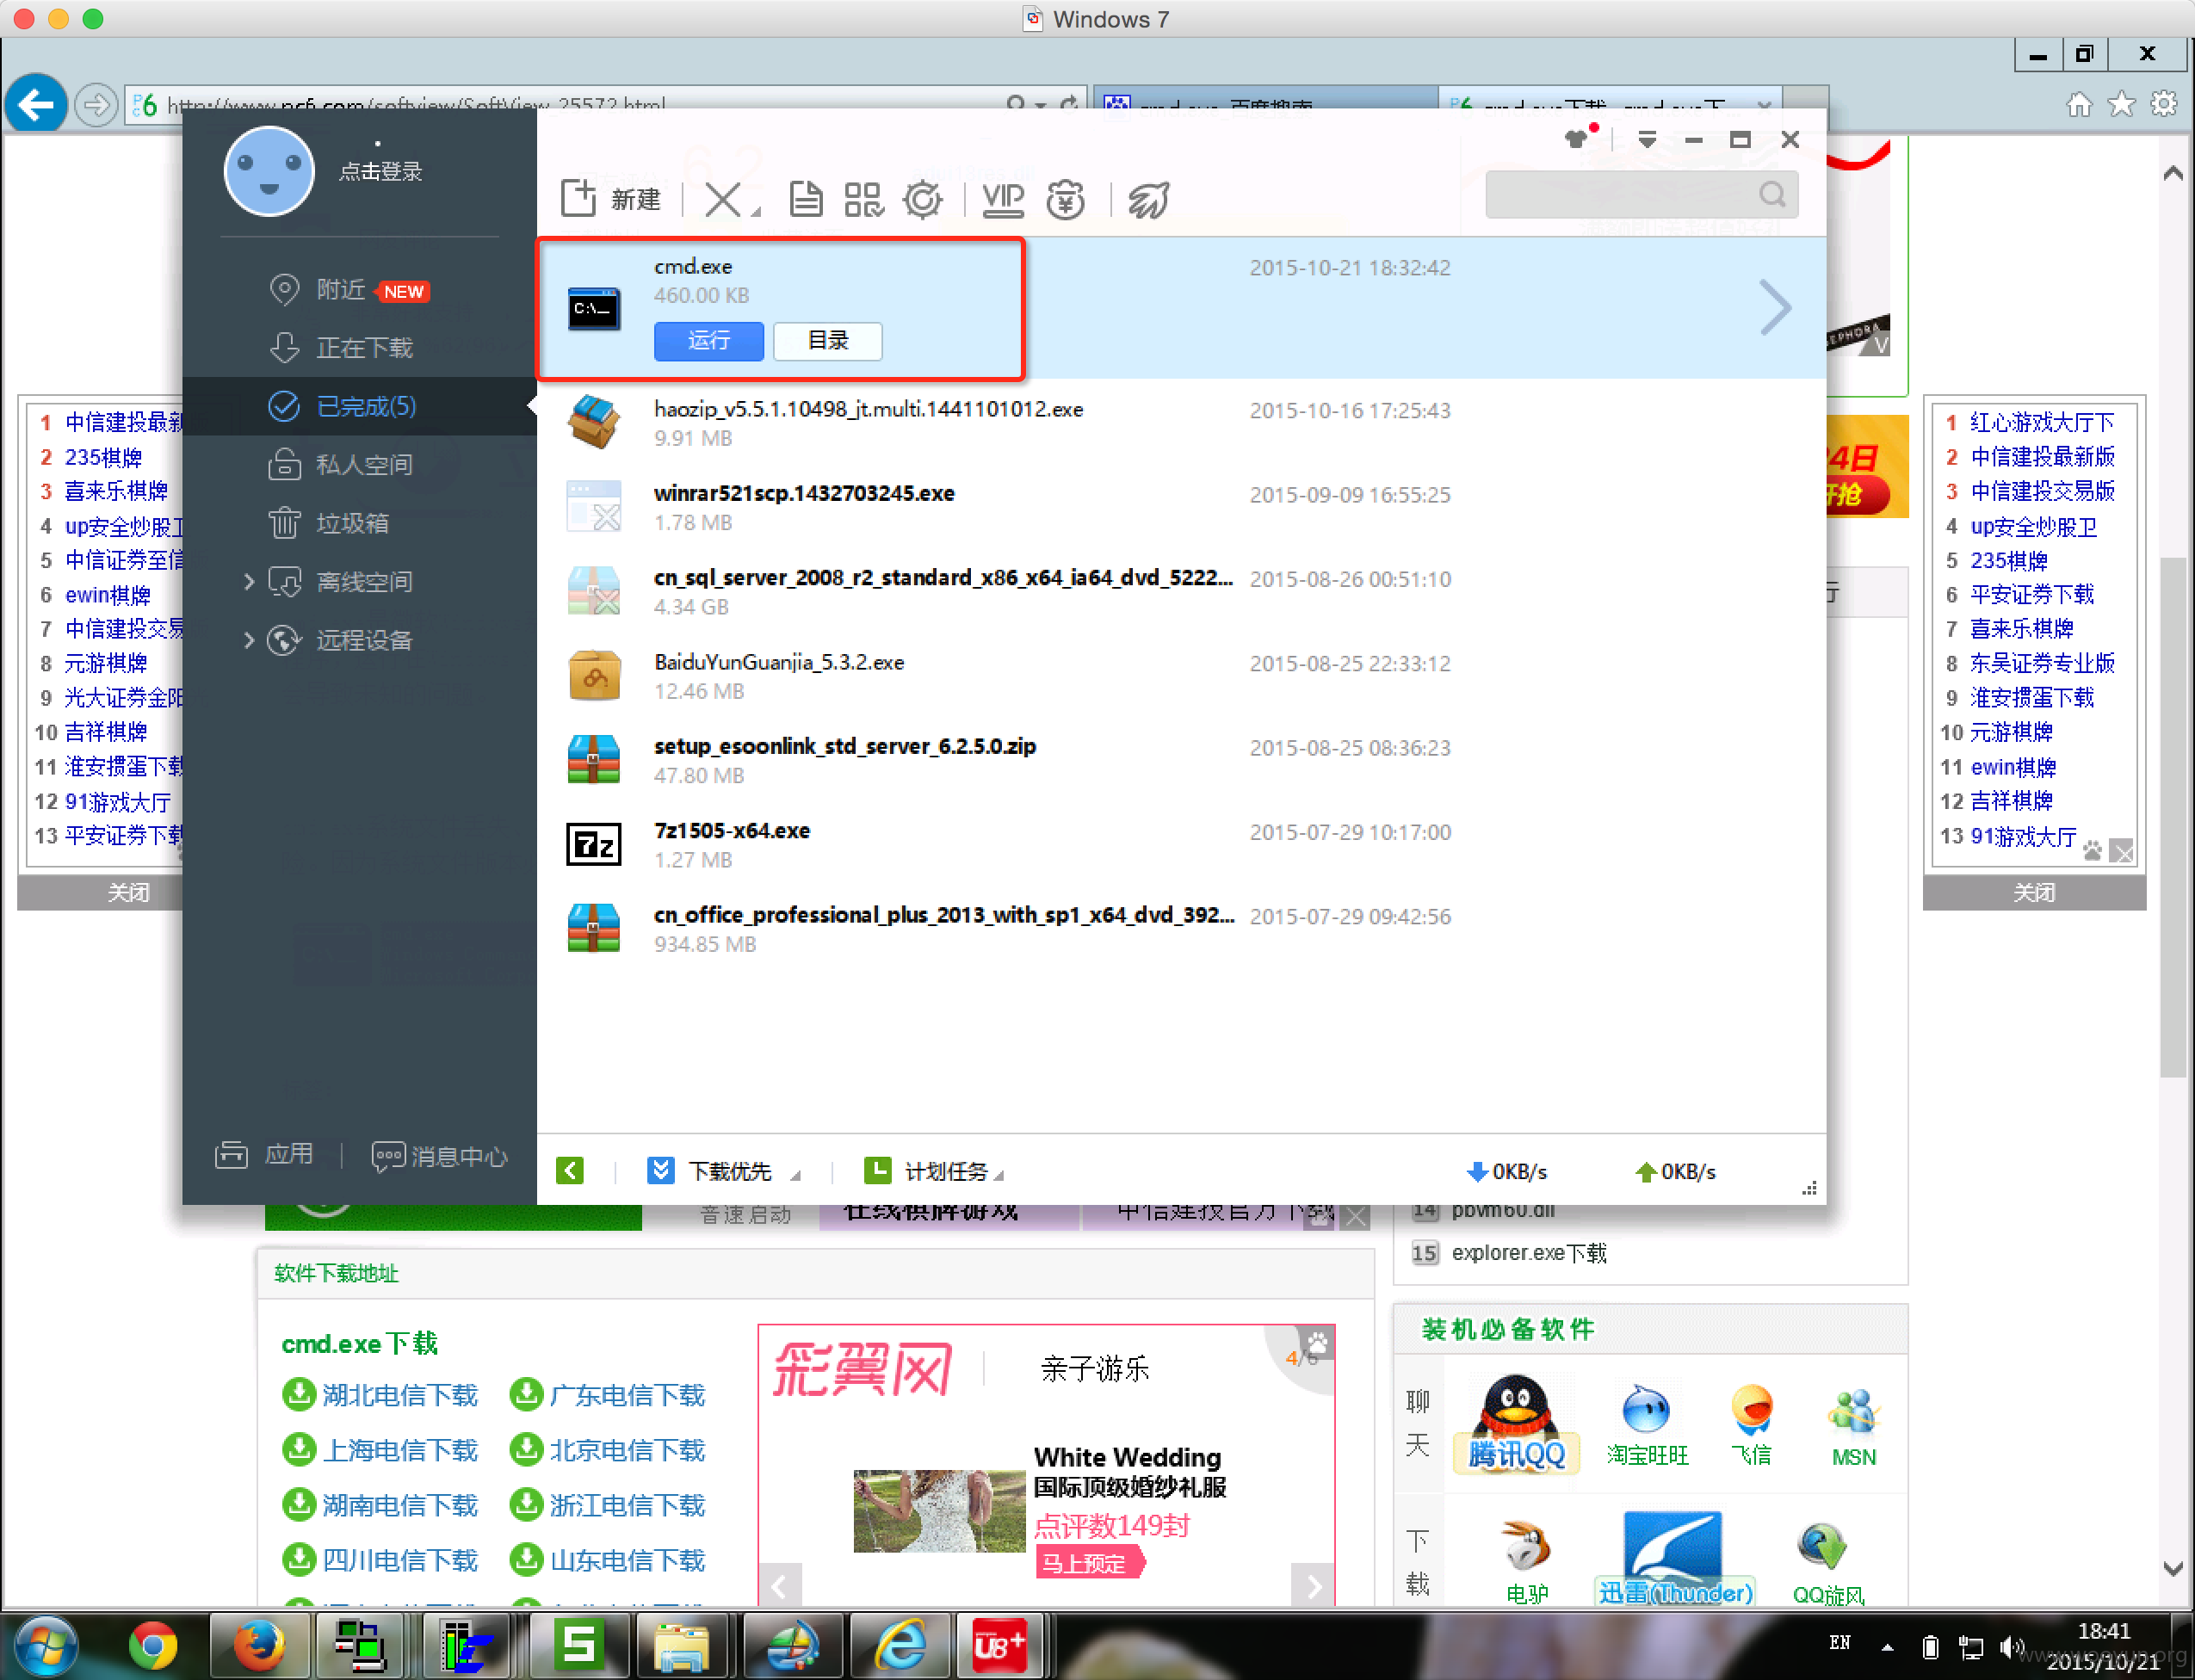The height and width of the screenshot is (1680, 2195).
Task: Click 红心游戏大厅下 link in right ad
Action: tap(2041, 422)
